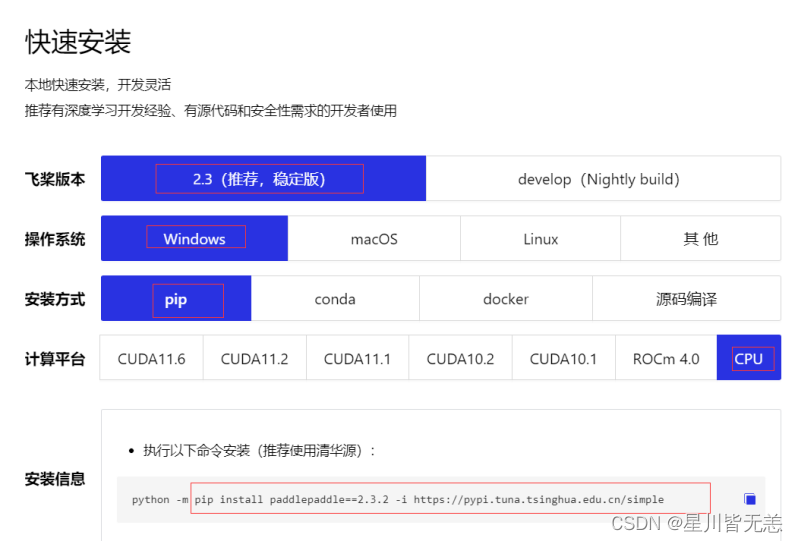Choose Linux operating system option
The width and height of the screenshot is (798, 542).
click(x=540, y=238)
